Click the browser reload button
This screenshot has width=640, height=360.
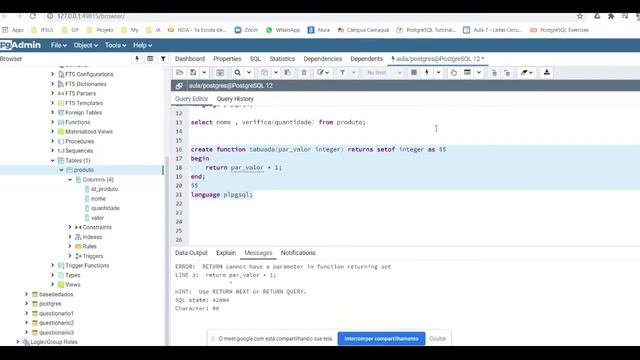[x=33, y=16]
